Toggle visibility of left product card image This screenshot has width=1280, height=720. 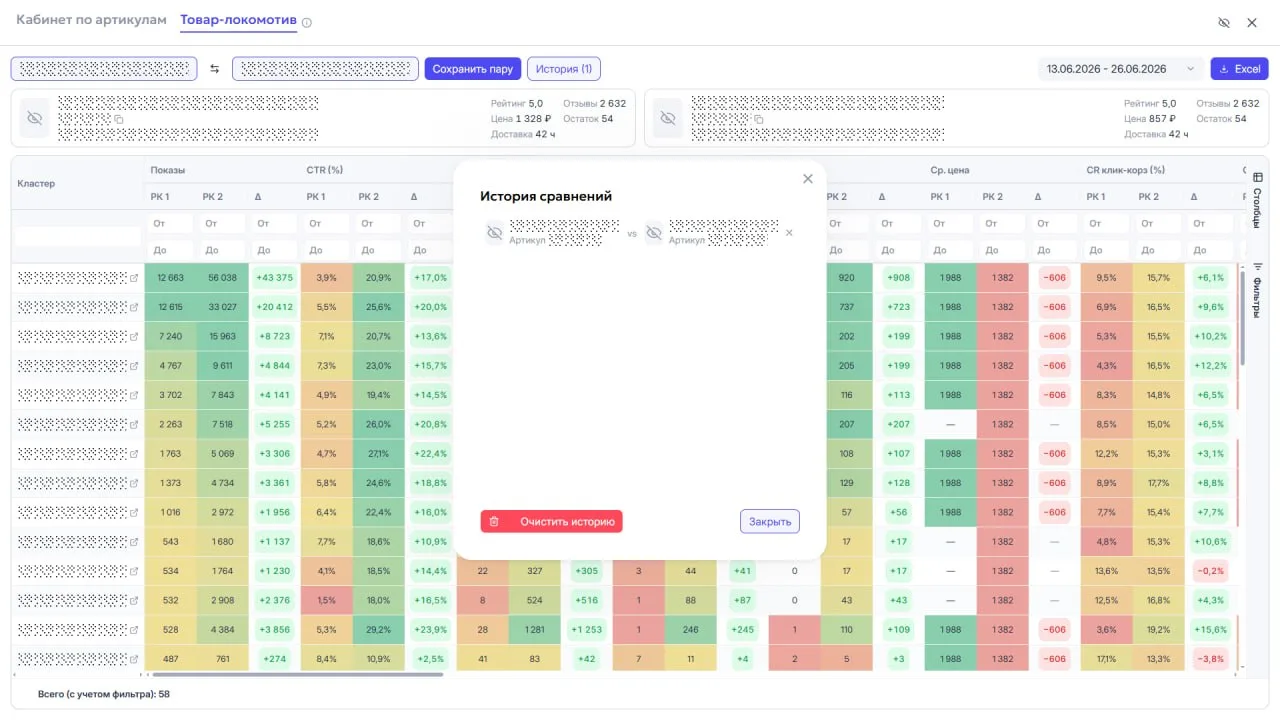[35, 118]
